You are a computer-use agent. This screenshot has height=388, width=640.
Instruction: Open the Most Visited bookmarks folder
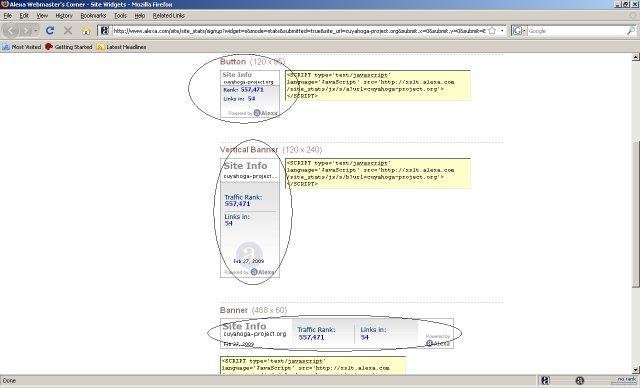22,47
